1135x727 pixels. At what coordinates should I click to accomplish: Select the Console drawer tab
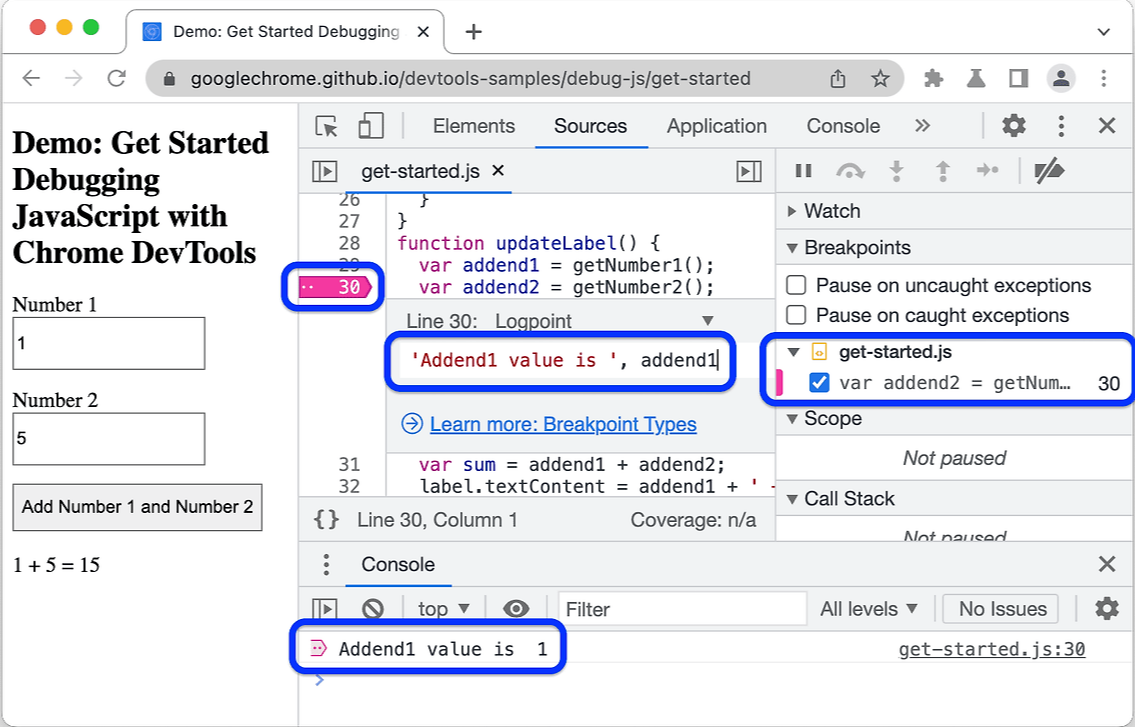coord(398,564)
